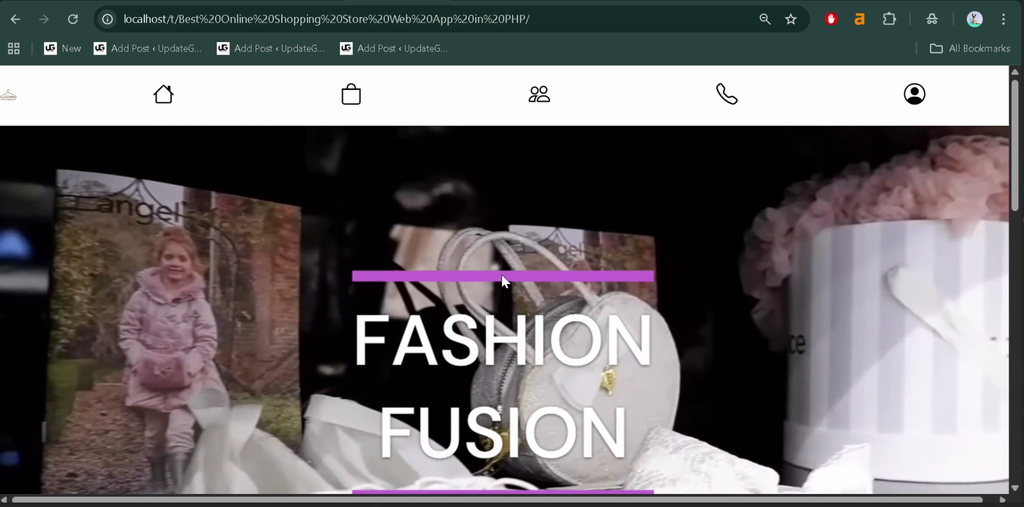This screenshot has height=507, width=1024.
Task: Click the scroll-up arrow on the vertical scrollbar
Action: point(1016,71)
